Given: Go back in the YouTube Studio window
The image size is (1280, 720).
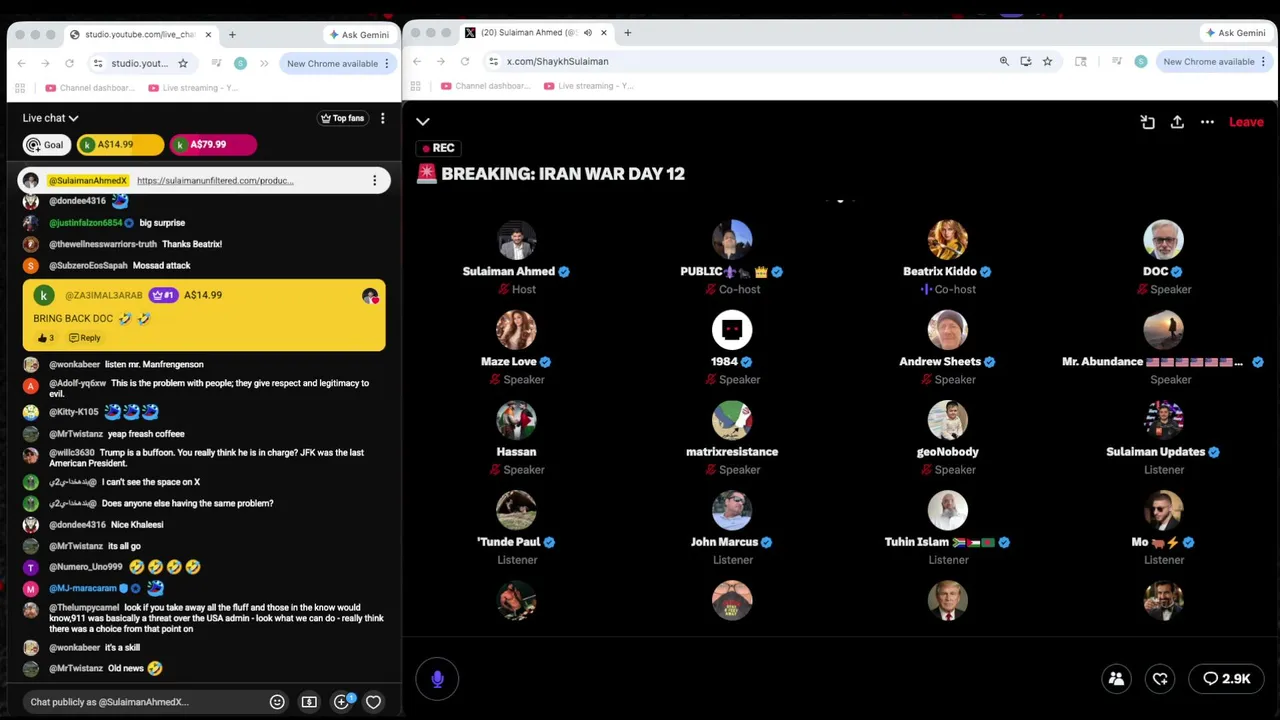Looking at the screenshot, I should click(x=21, y=63).
